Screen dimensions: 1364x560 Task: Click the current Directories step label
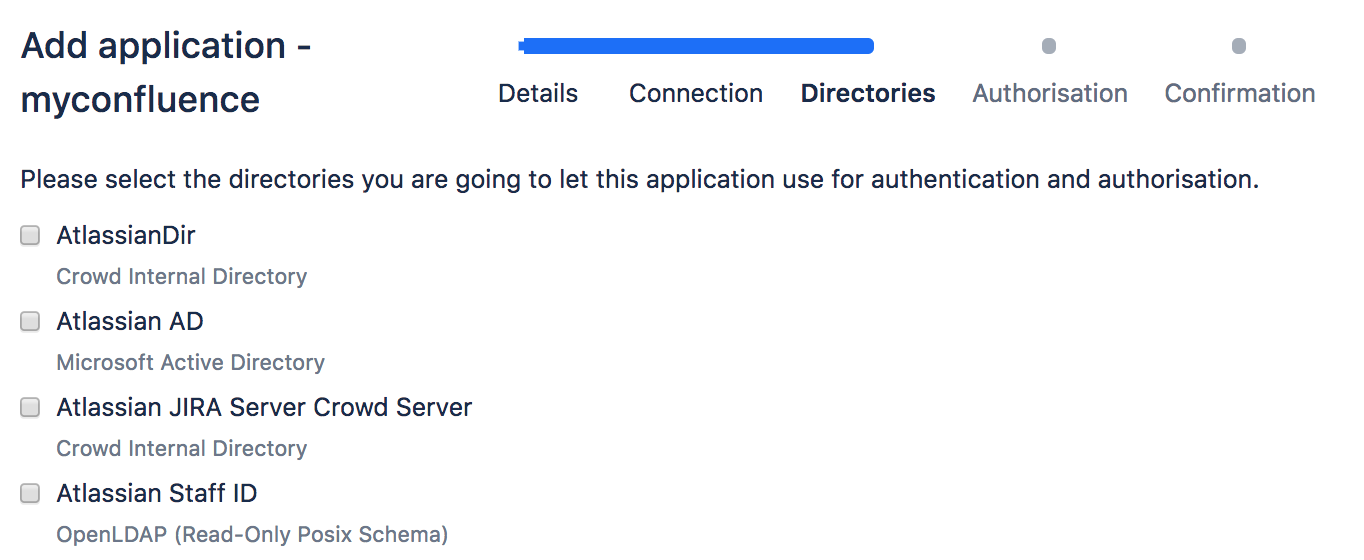(868, 94)
